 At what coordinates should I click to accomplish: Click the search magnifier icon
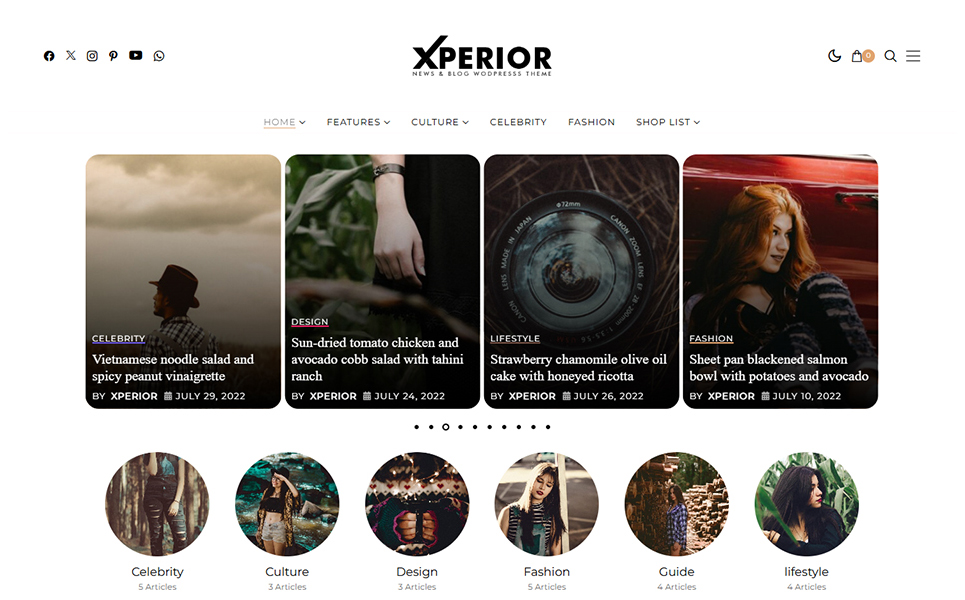tap(890, 56)
